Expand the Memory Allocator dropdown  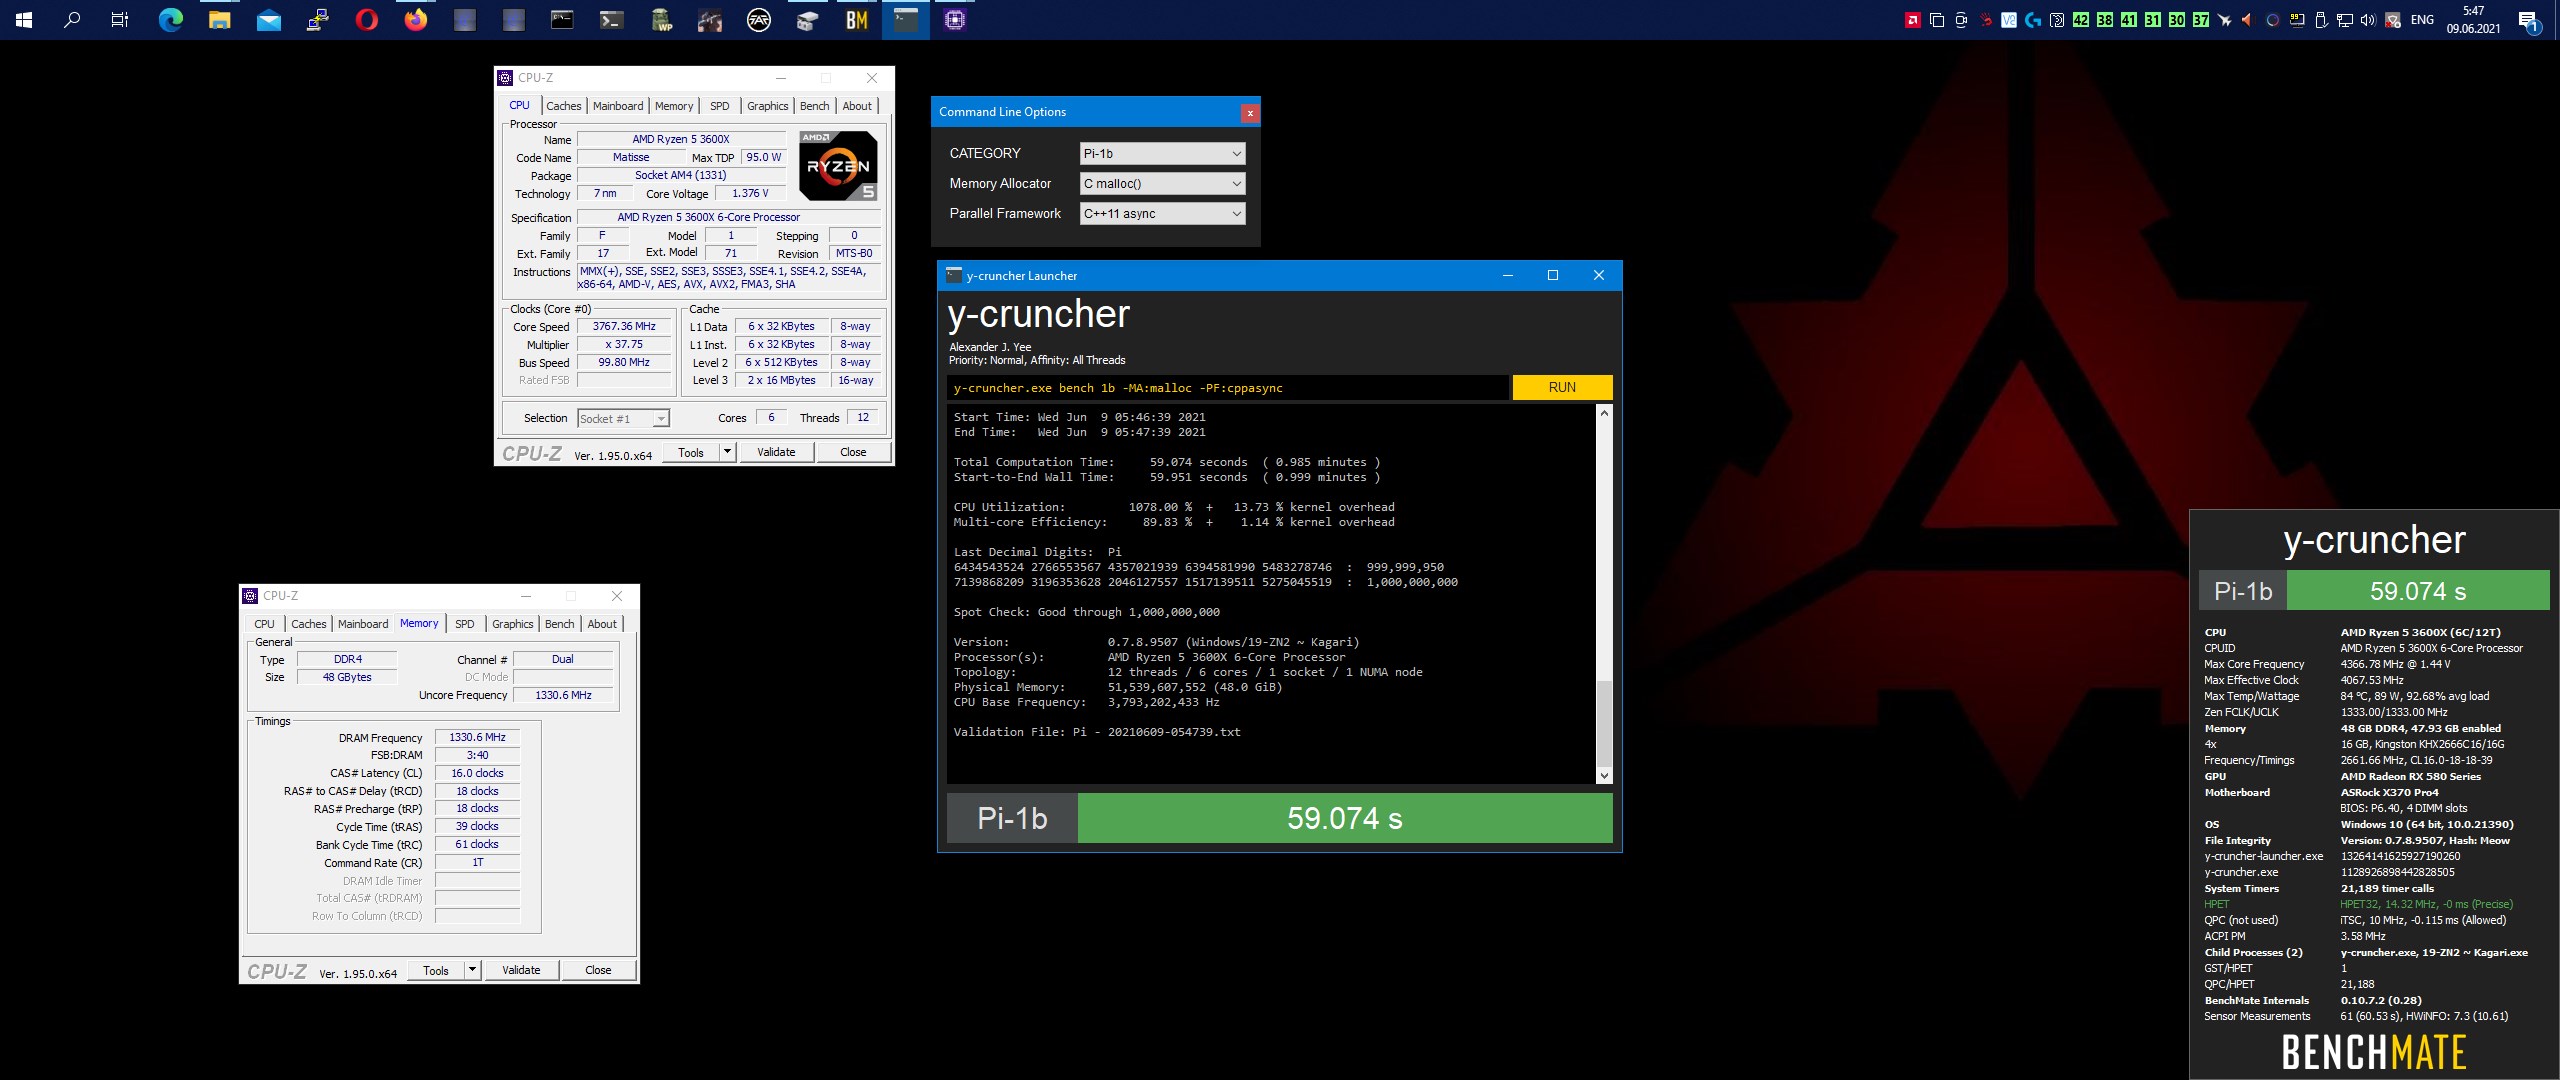pos(1163,183)
